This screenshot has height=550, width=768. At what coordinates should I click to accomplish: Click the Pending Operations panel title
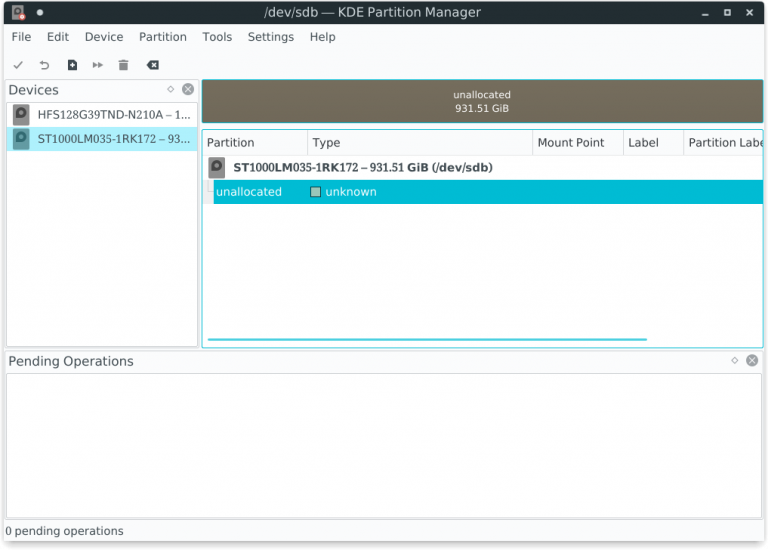(x=71, y=361)
